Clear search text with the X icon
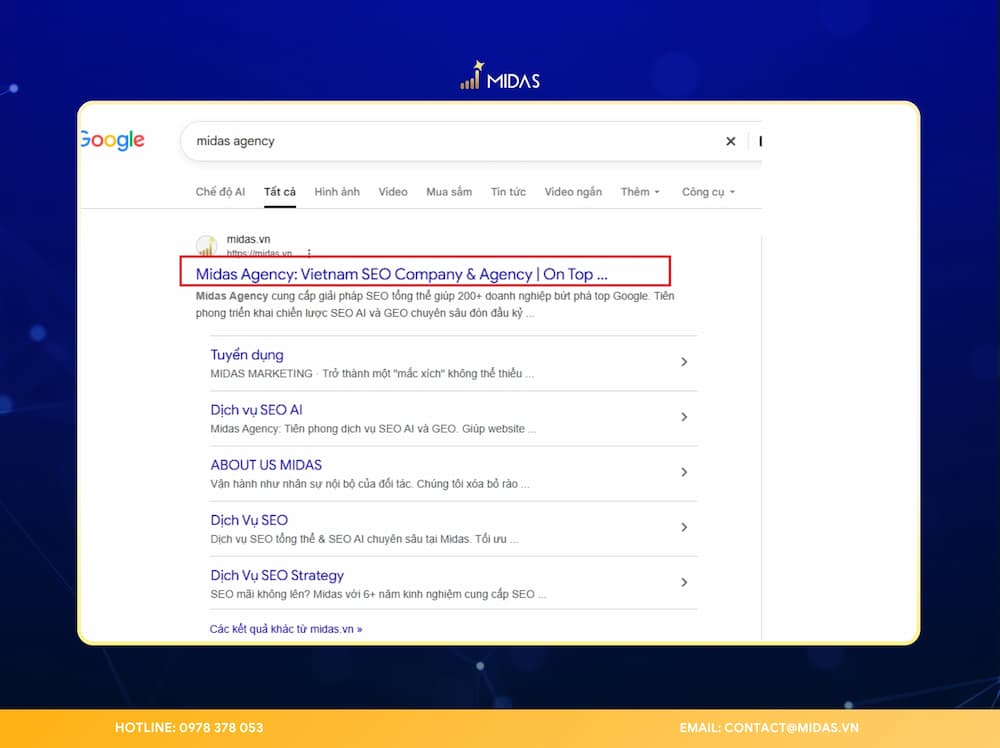The width and height of the screenshot is (1000, 748). click(x=731, y=141)
